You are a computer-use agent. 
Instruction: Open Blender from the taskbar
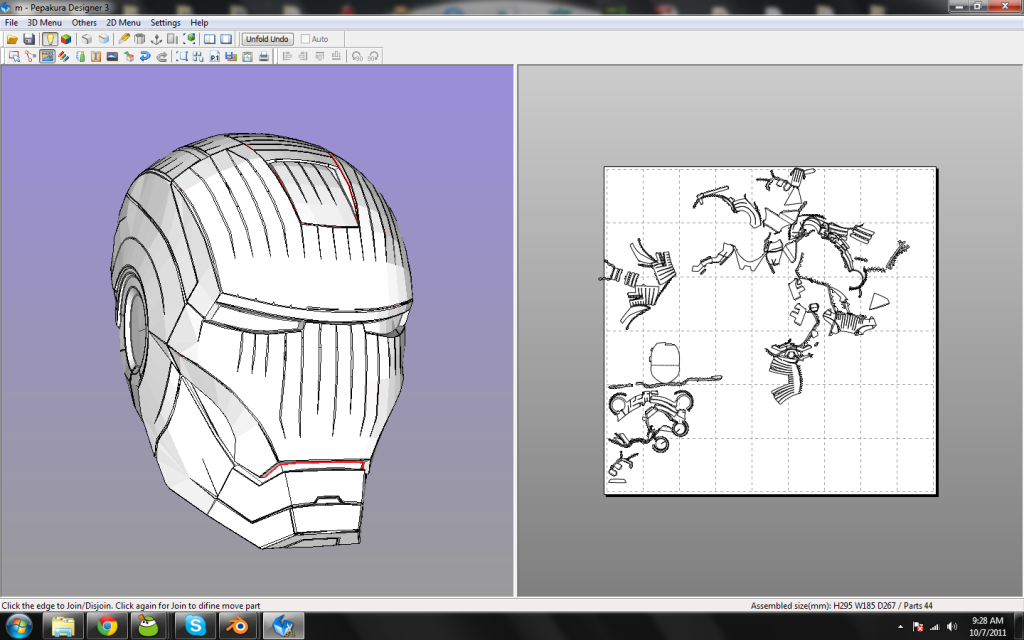point(238,626)
